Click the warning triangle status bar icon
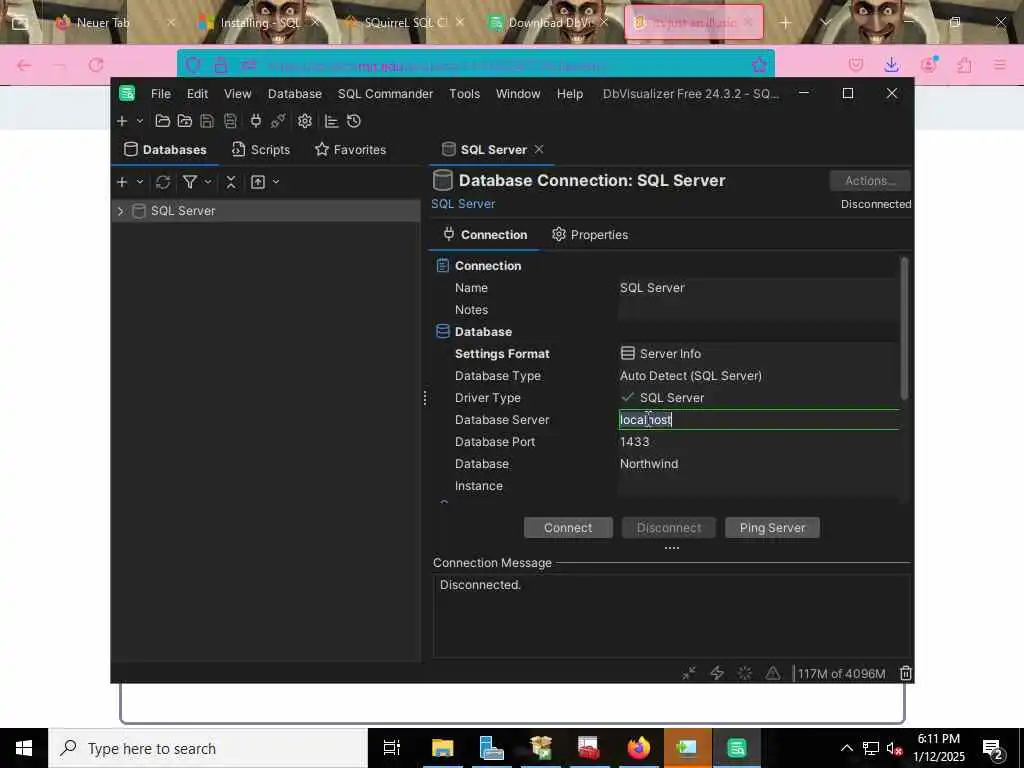Screen dimensions: 1024x768 click(773, 673)
